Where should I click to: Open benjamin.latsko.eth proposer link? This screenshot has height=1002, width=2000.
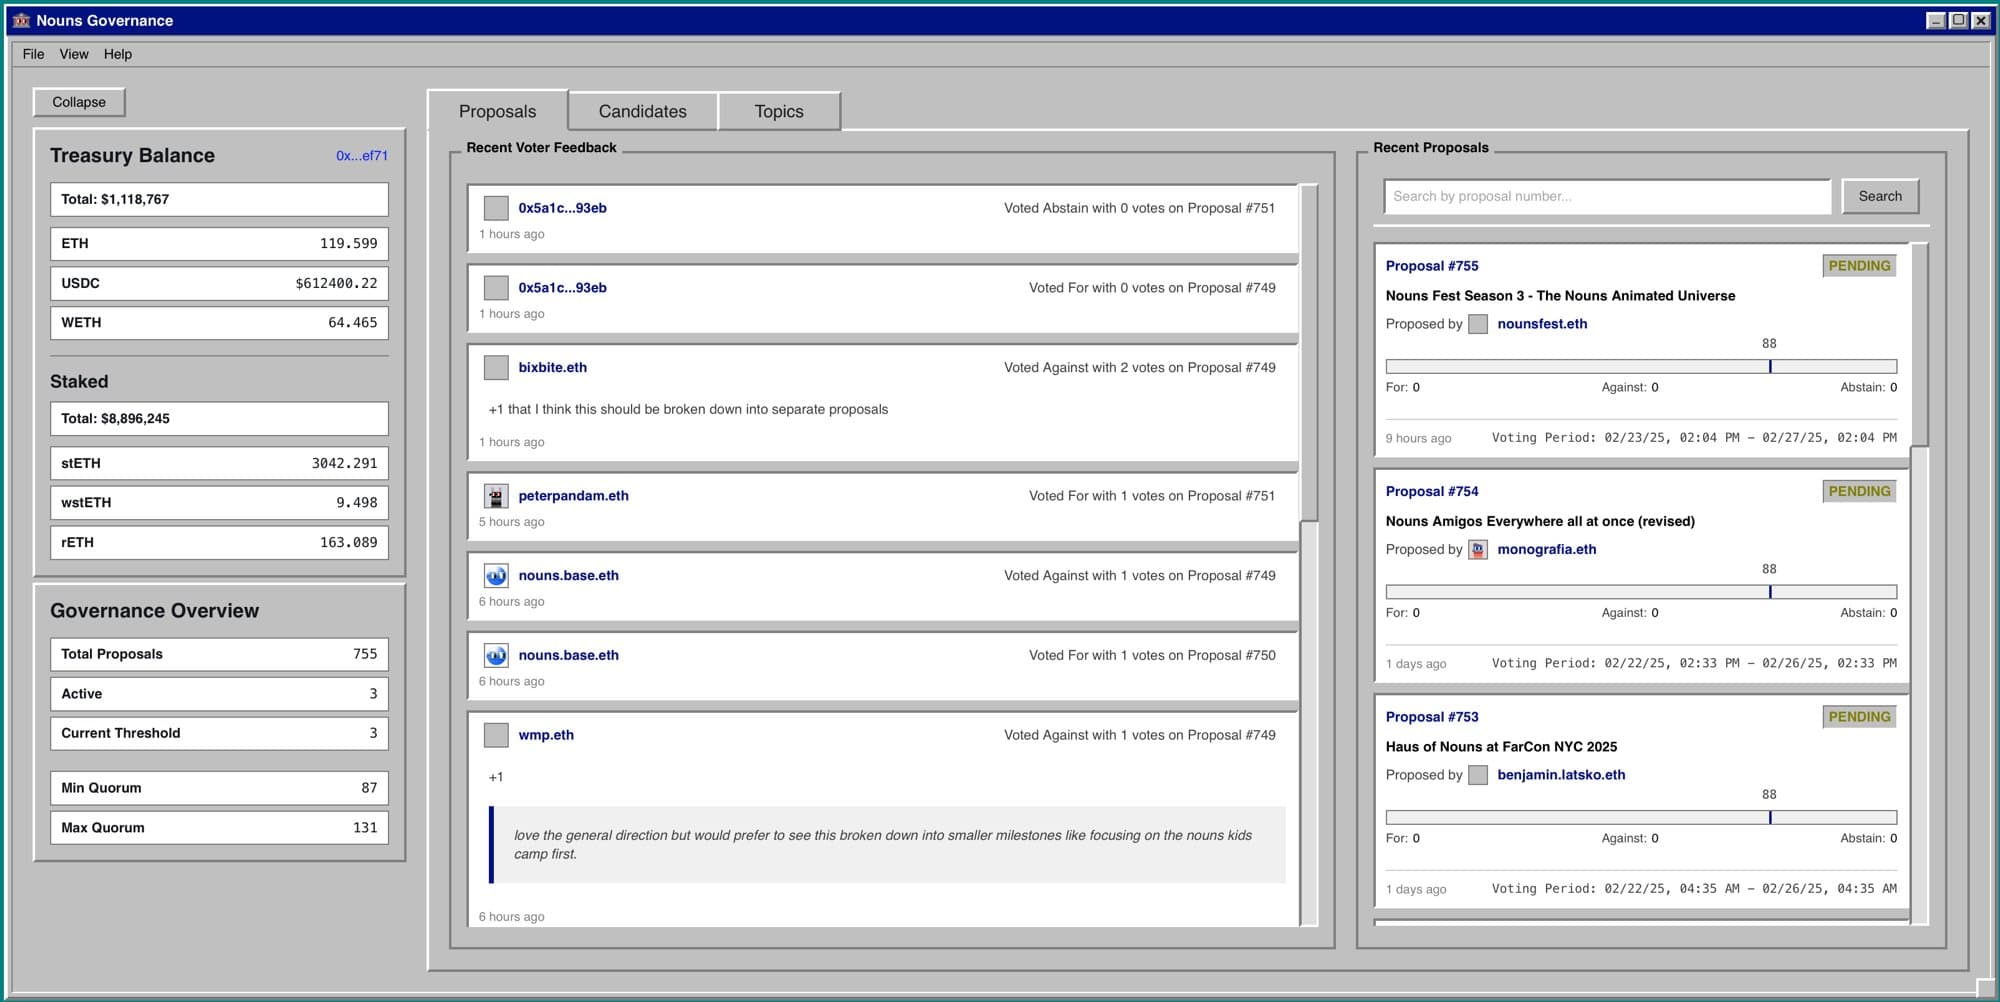point(1561,775)
